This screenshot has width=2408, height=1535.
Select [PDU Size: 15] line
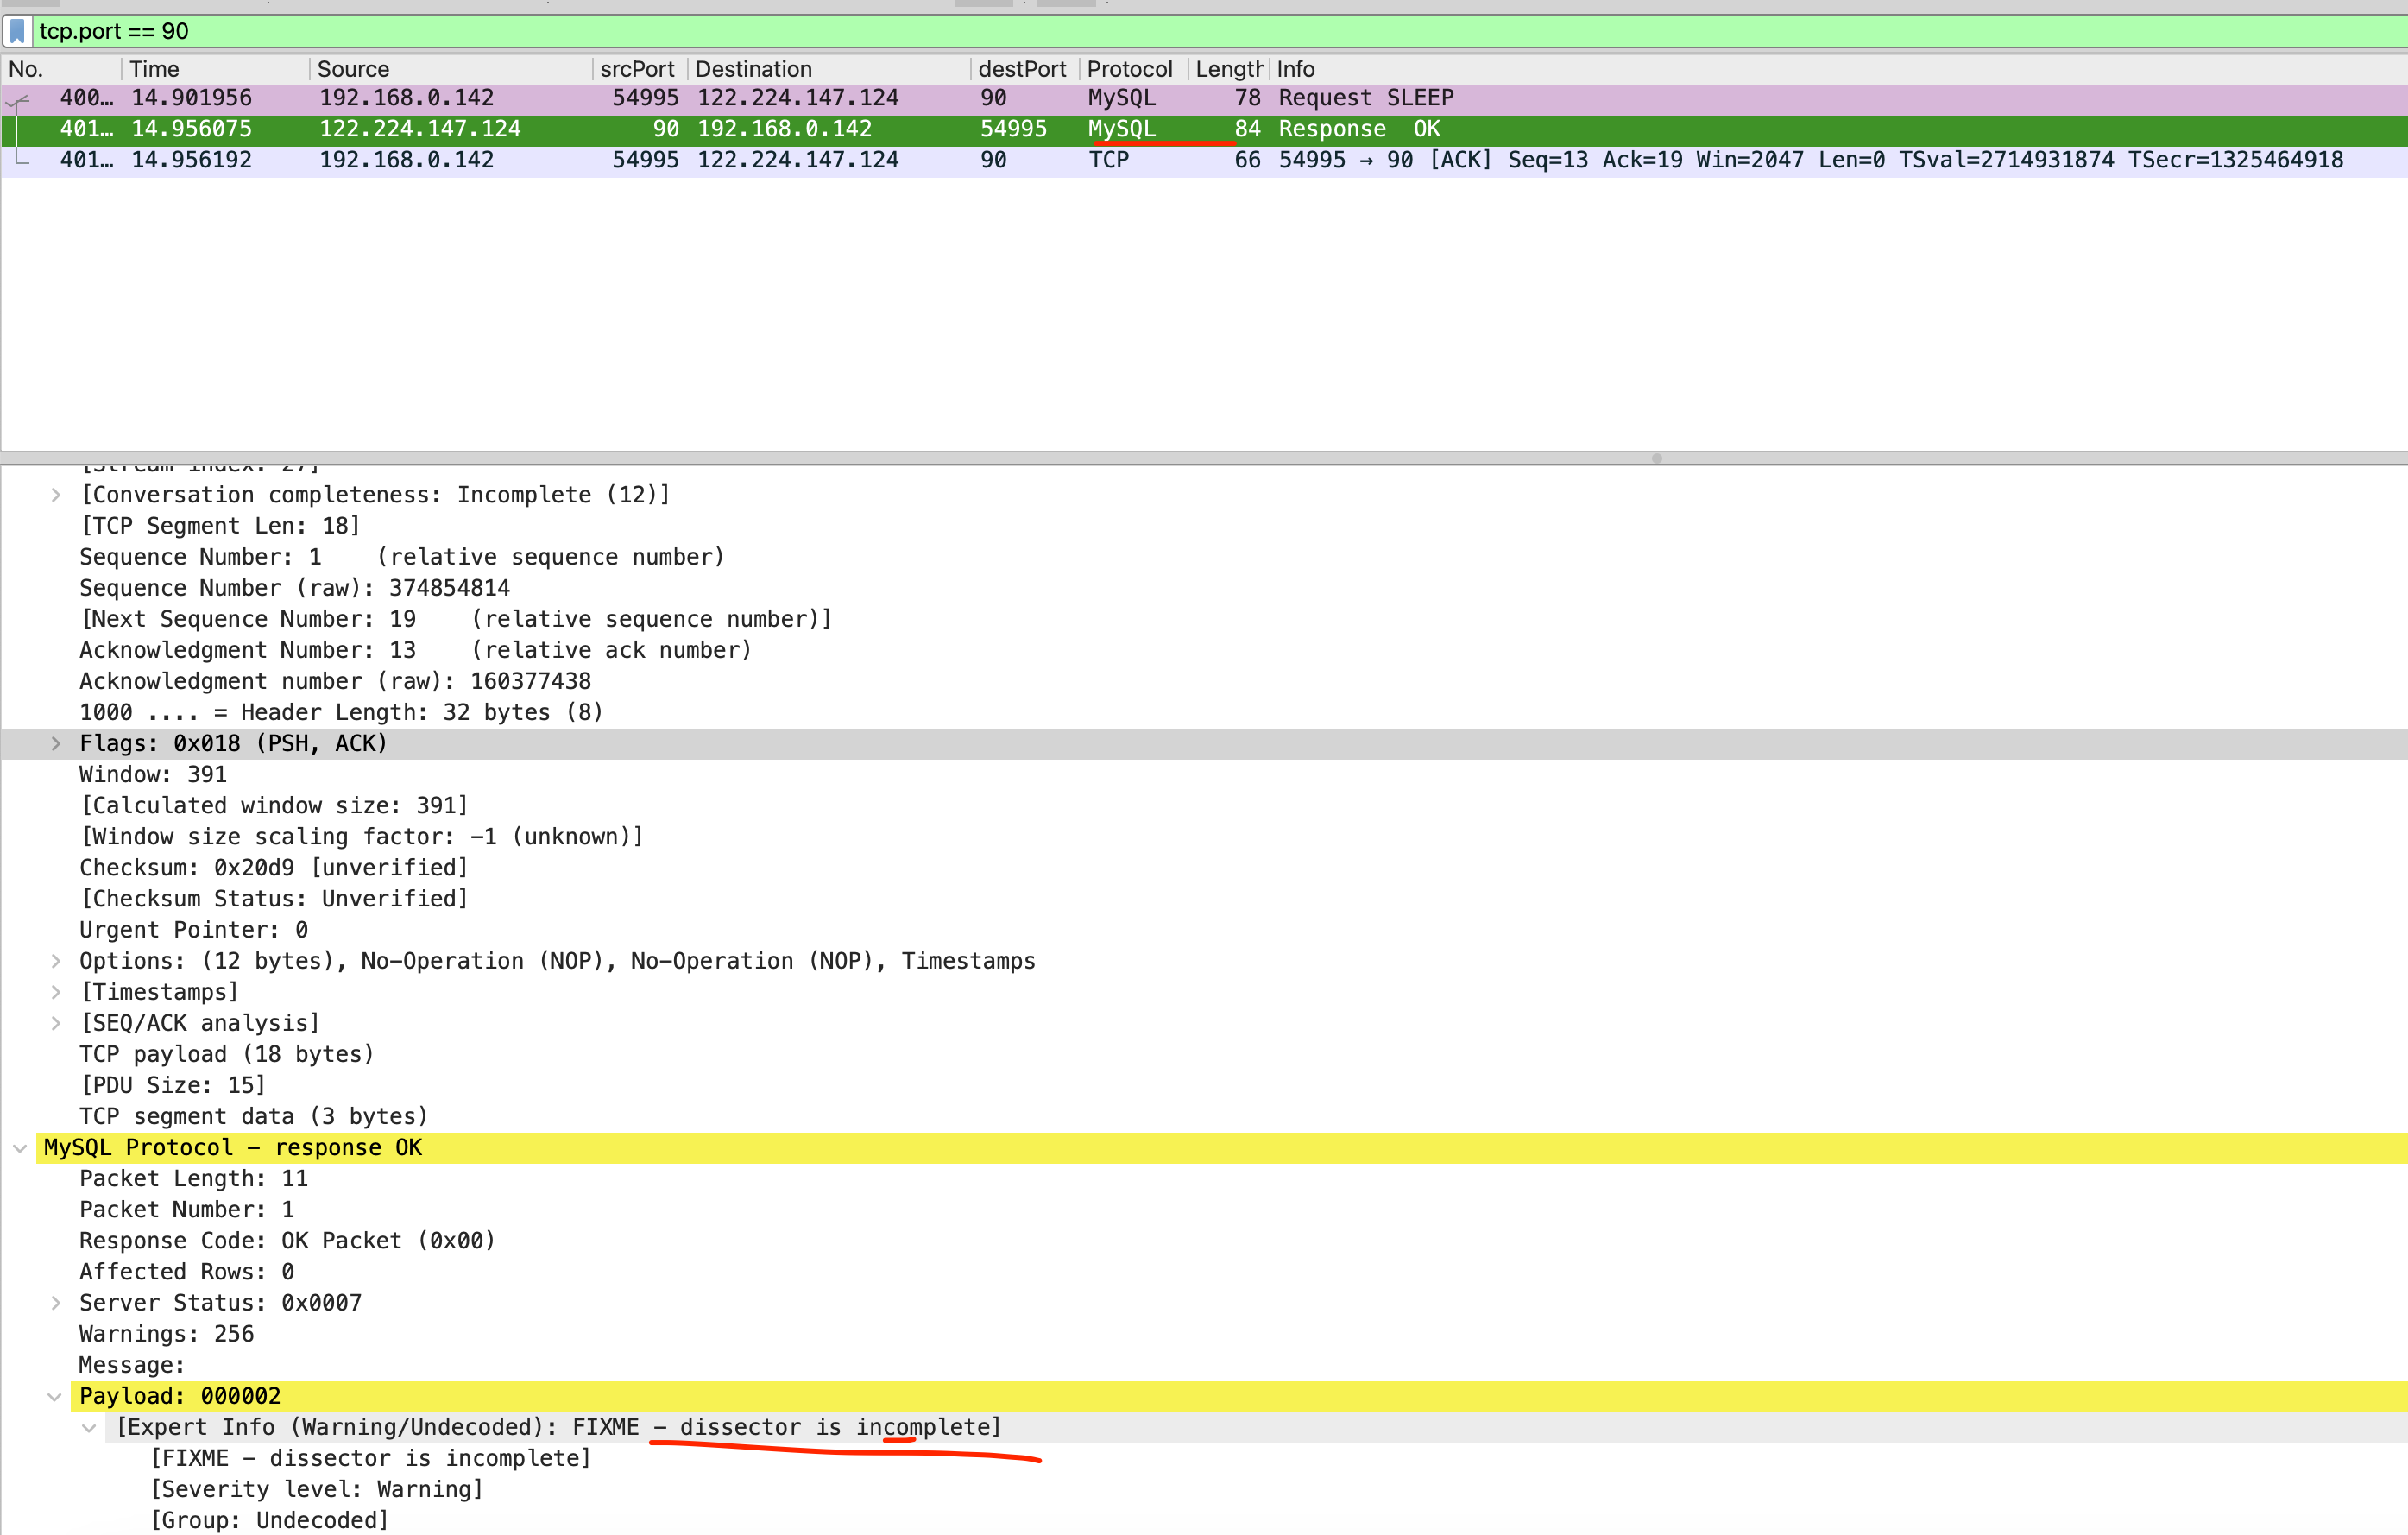(x=173, y=1086)
